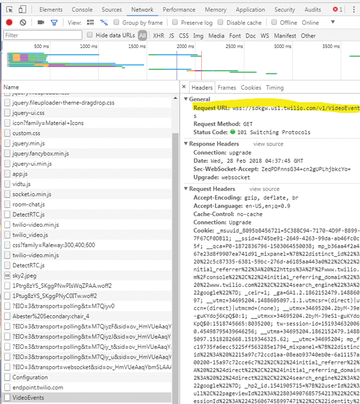This screenshot has height=404, width=360.
Task: Click the sky2.jpeg image file icon
Action: pyautogui.click(x=7, y=276)
